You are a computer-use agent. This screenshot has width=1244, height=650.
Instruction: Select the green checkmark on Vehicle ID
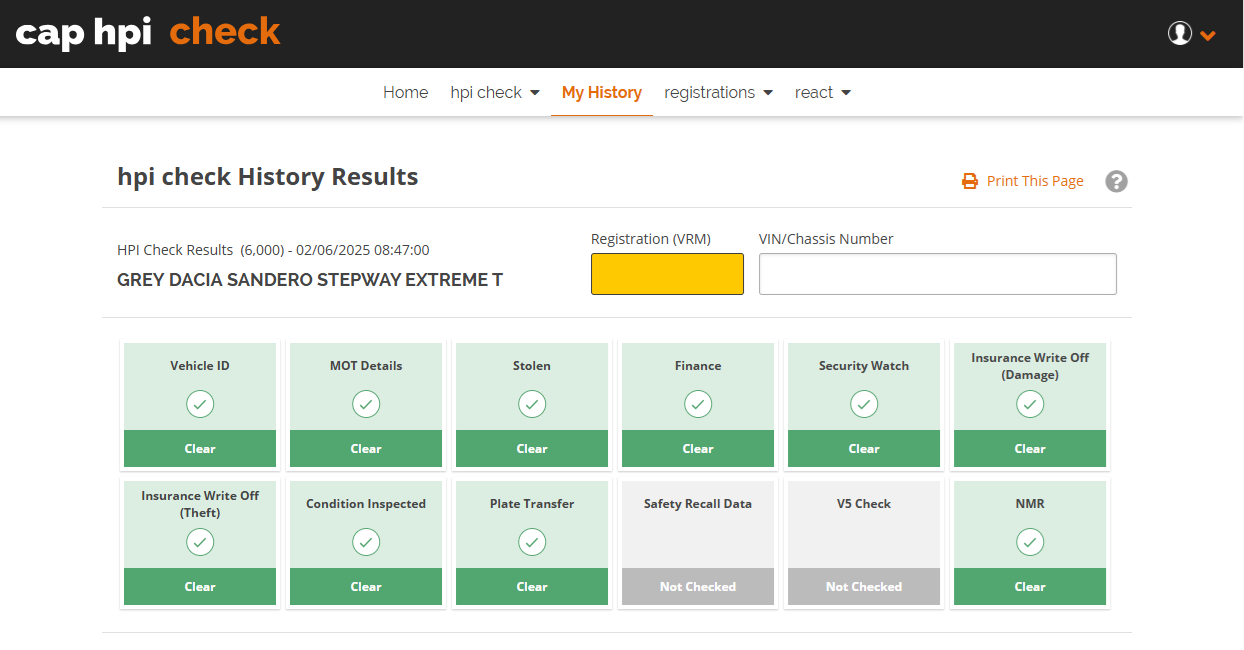199,404
